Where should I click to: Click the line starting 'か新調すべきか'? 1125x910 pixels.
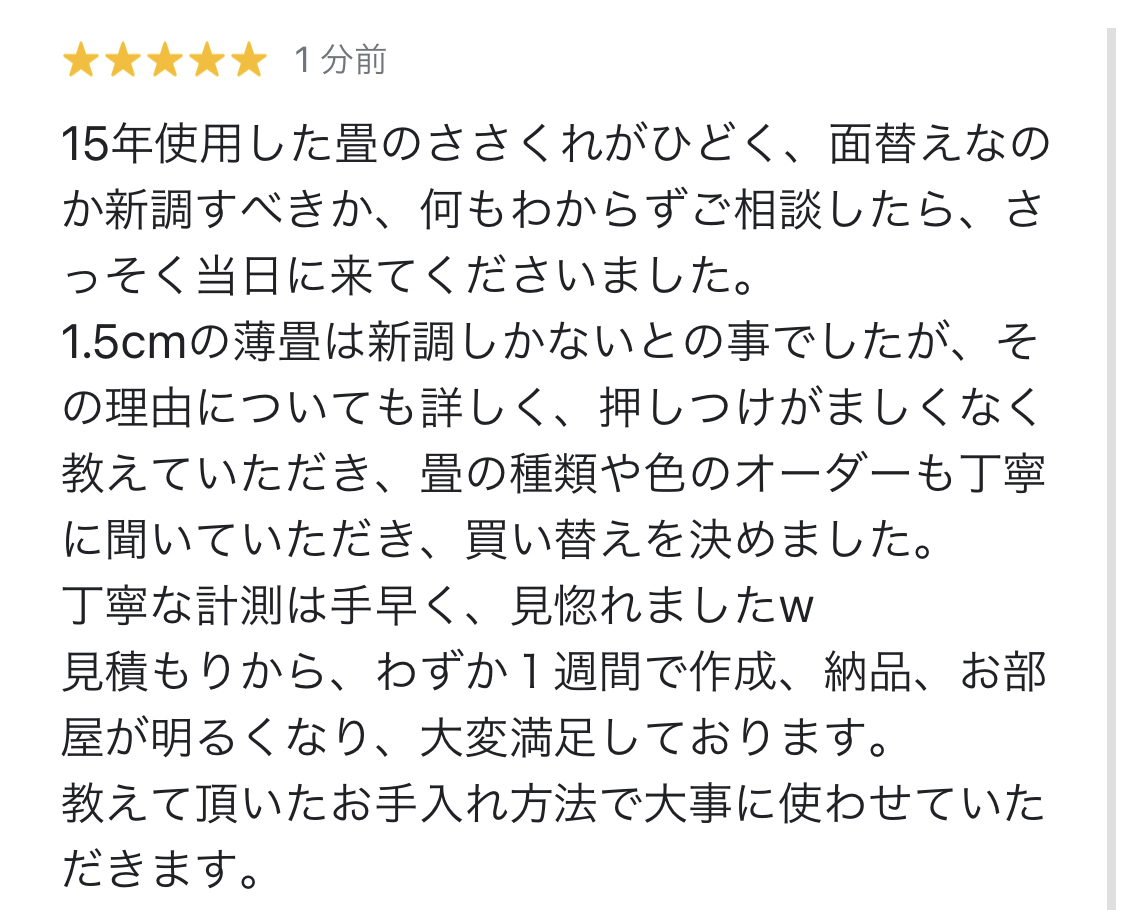tap(552, 210)
